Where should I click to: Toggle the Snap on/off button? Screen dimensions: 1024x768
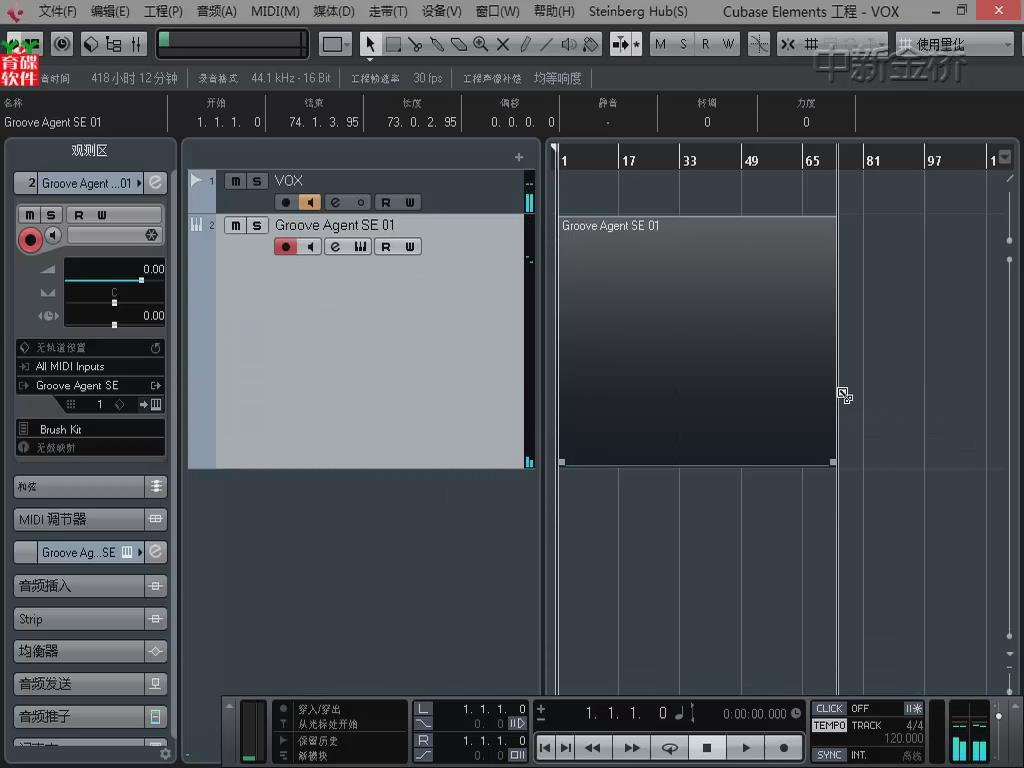(x=788, y=44)
